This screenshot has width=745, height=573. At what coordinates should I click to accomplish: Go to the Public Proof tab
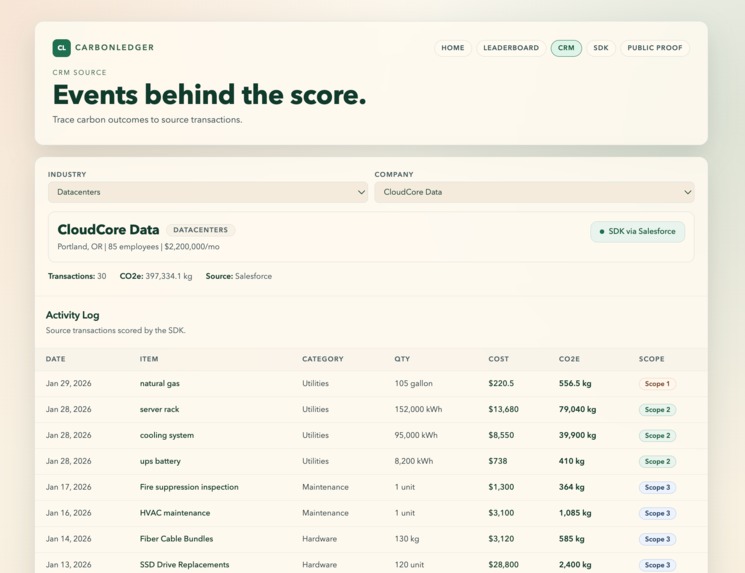pos(655,48)
